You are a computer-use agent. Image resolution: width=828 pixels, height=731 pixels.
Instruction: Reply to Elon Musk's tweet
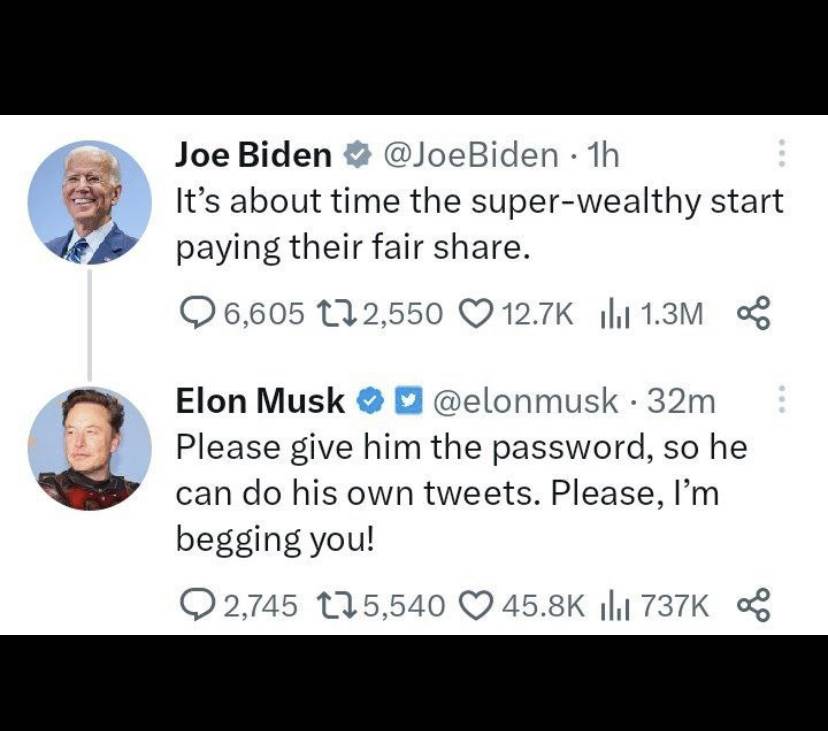193,604
